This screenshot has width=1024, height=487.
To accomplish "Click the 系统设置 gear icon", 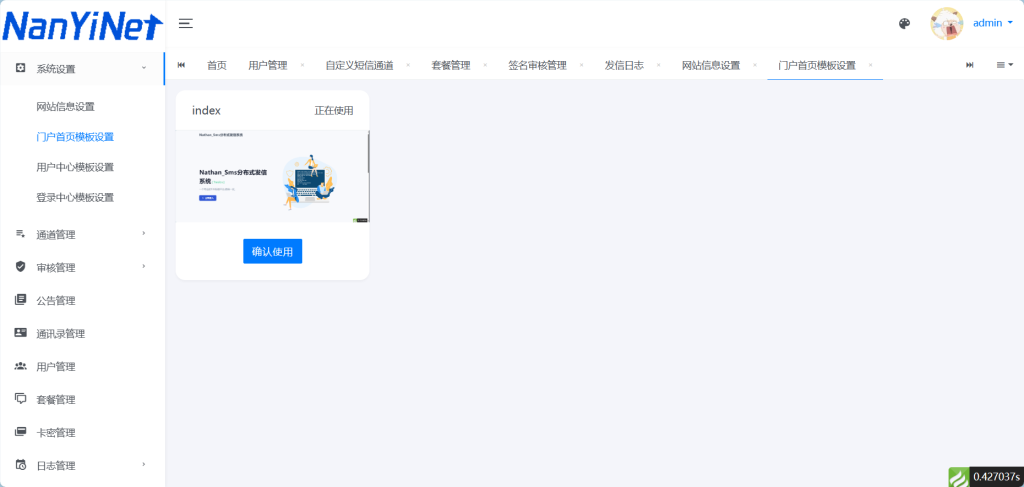I will coord(20,68).
